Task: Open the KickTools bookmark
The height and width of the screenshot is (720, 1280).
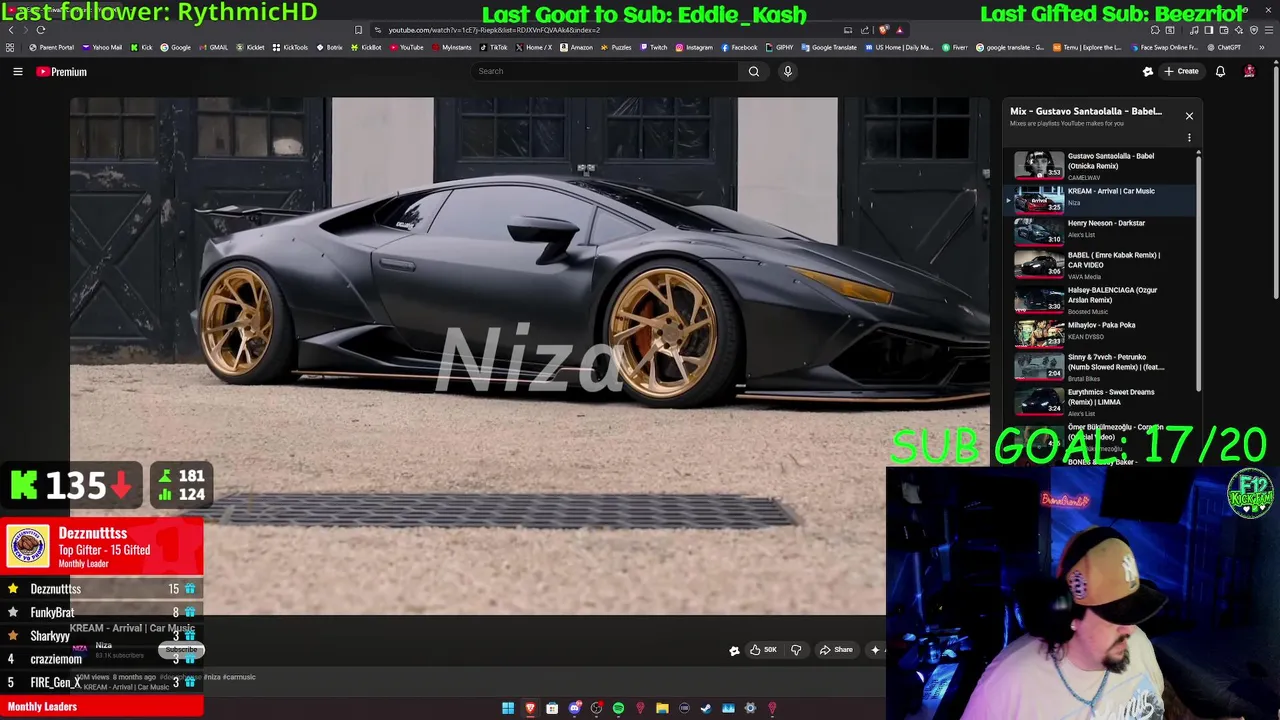Action: pyautogui.click(x=291, y=47)
